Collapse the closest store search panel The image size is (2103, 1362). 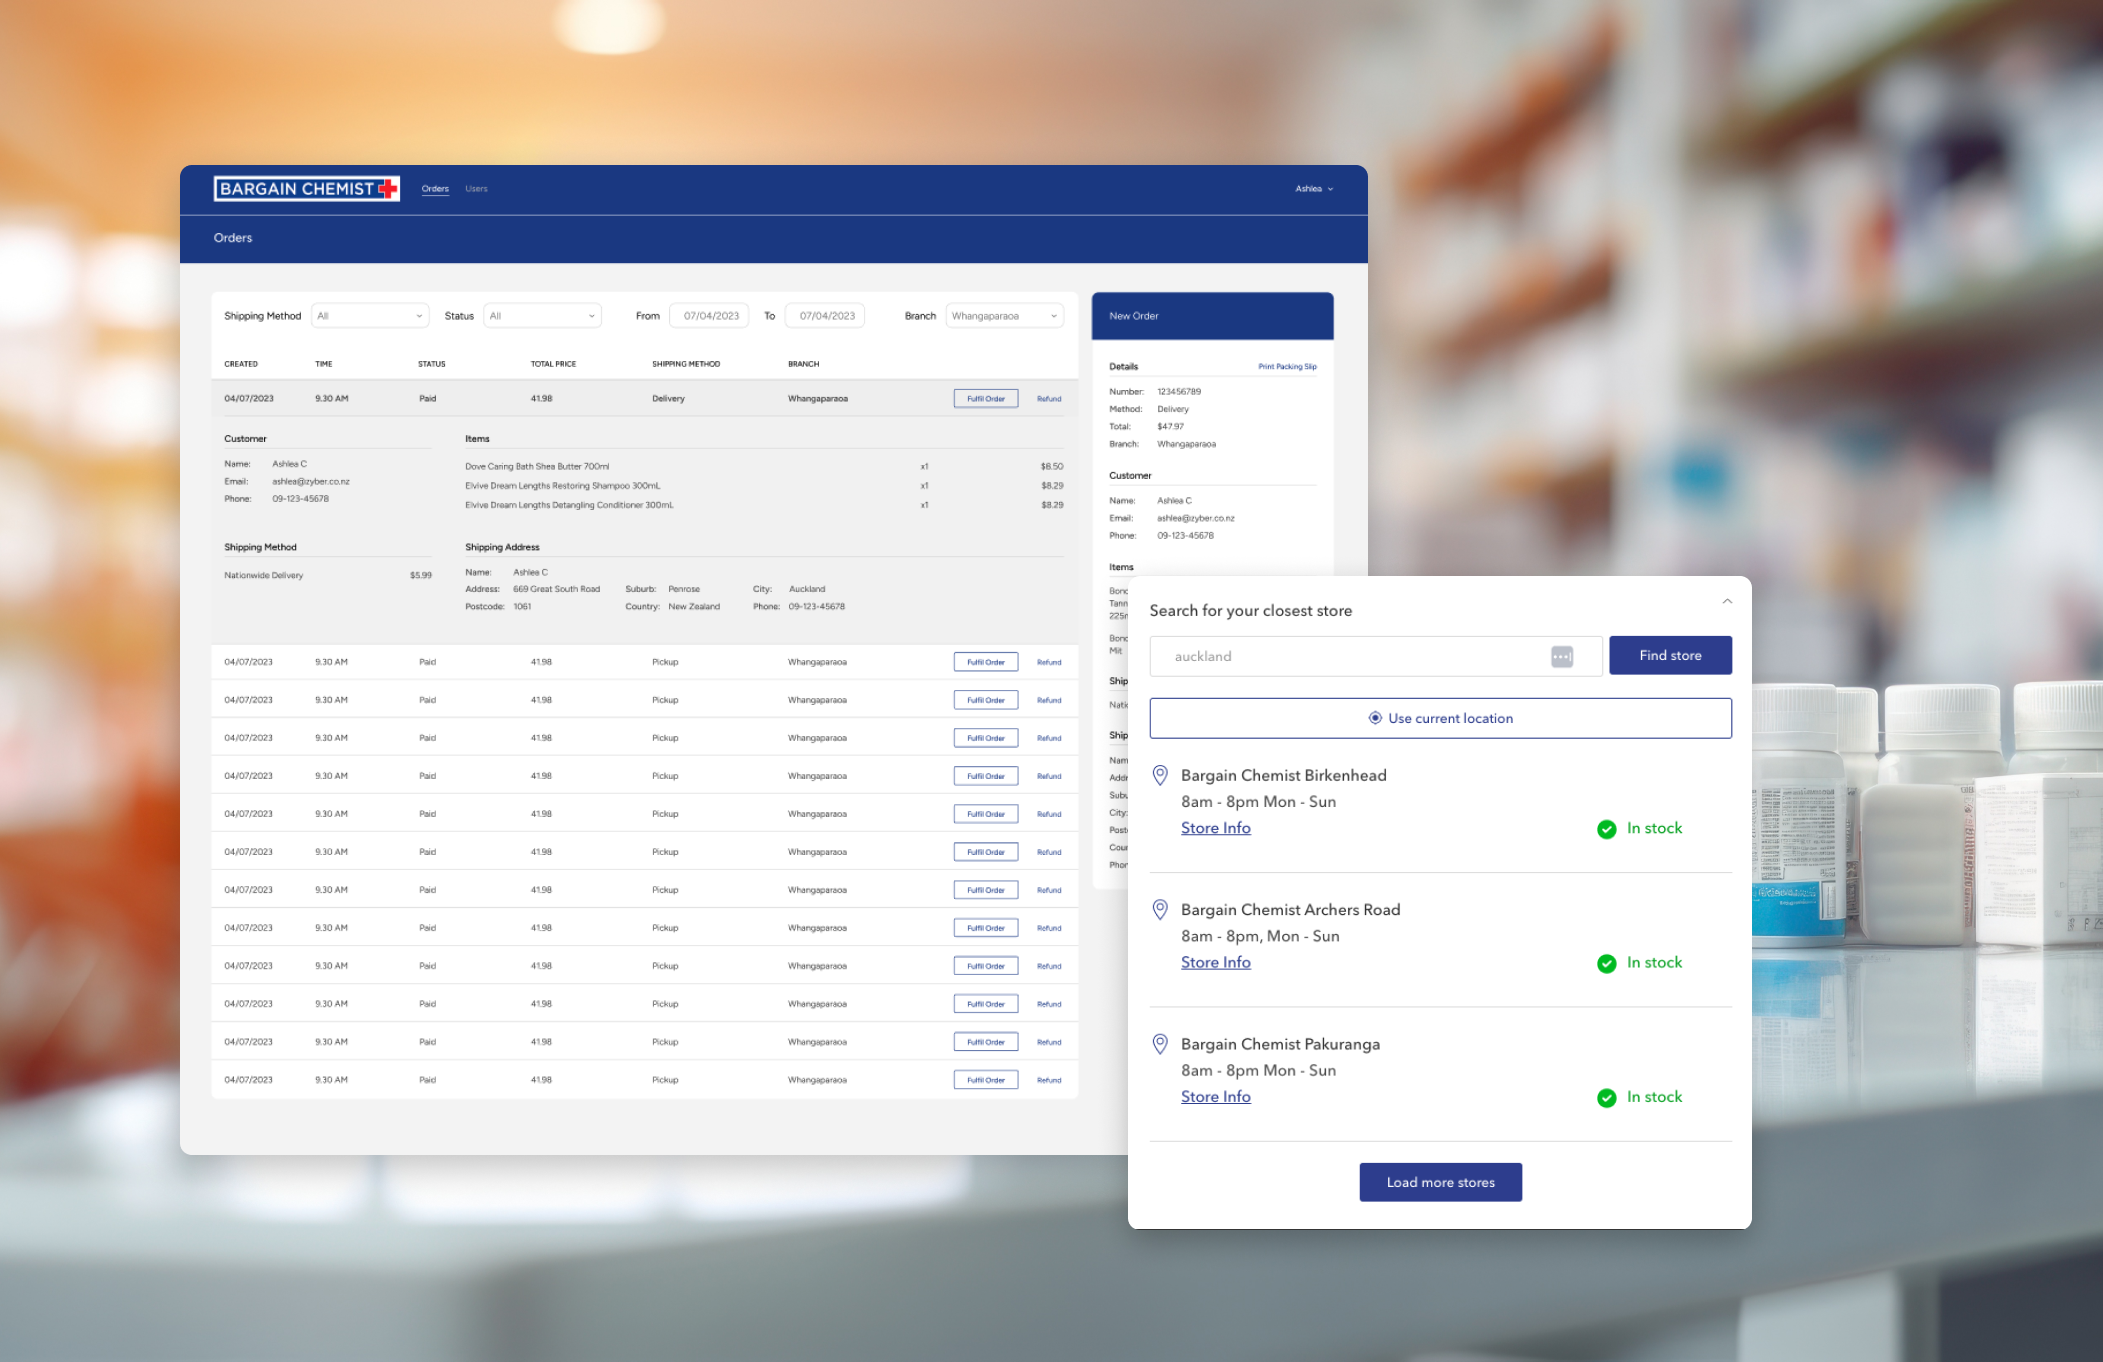(1727, 601)
